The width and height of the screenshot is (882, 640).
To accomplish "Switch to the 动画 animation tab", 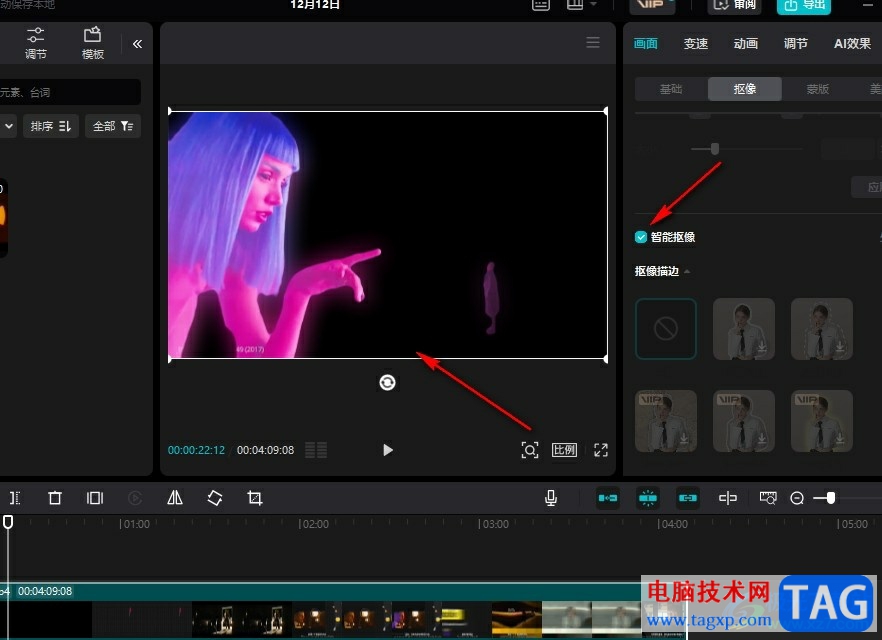I will click(745, 43).
